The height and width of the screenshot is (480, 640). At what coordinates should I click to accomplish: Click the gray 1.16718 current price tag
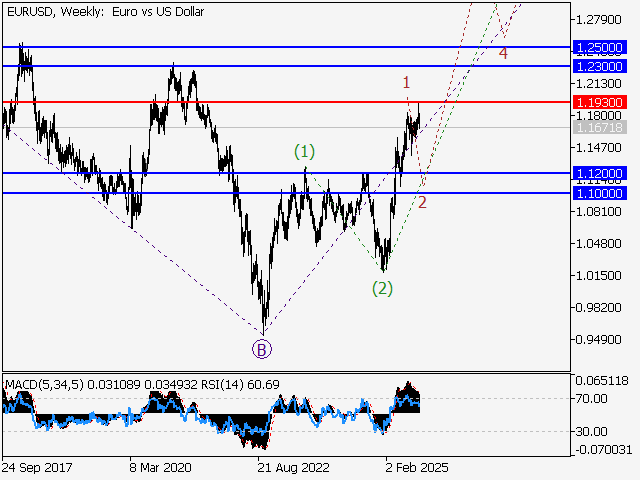point(600,128)
